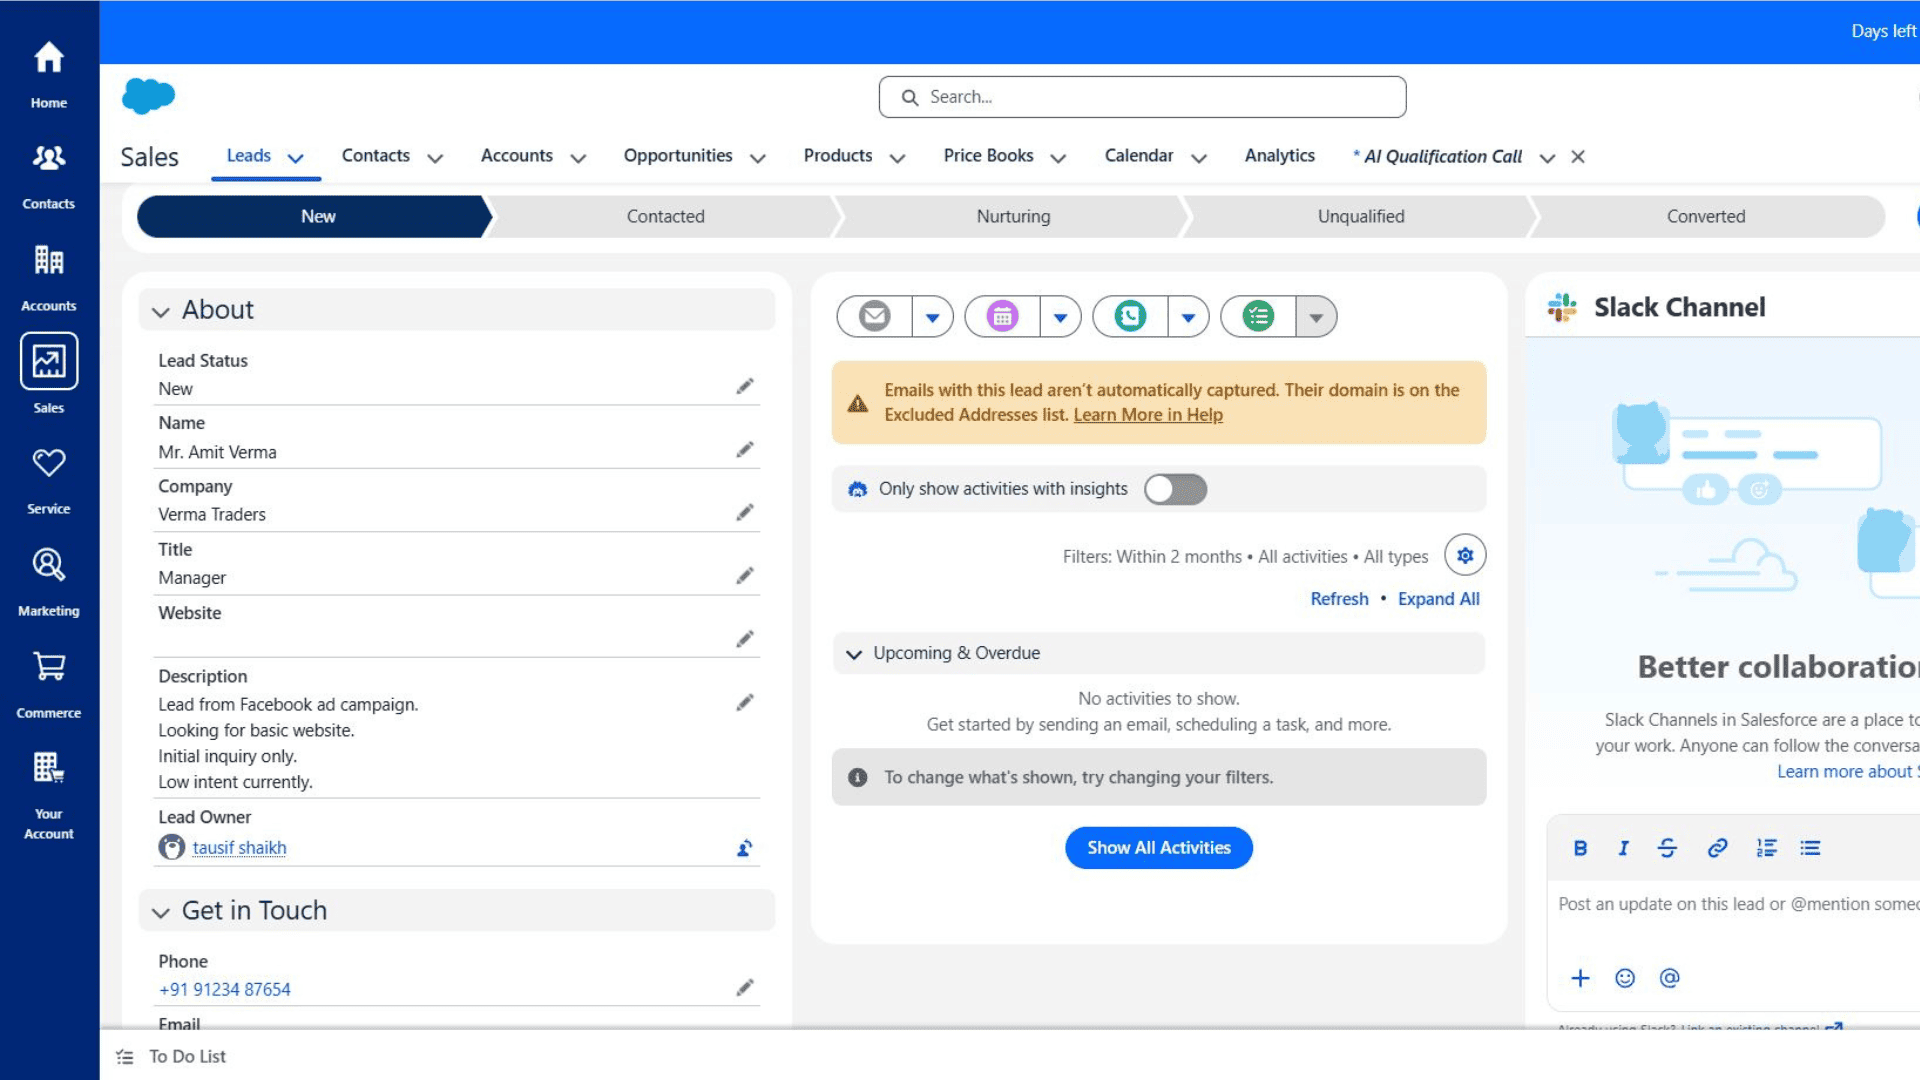Insert bulleted list in Slack editor
The width and height of the screenshot is (1920, 1080).
click(x=1810, y=848)
